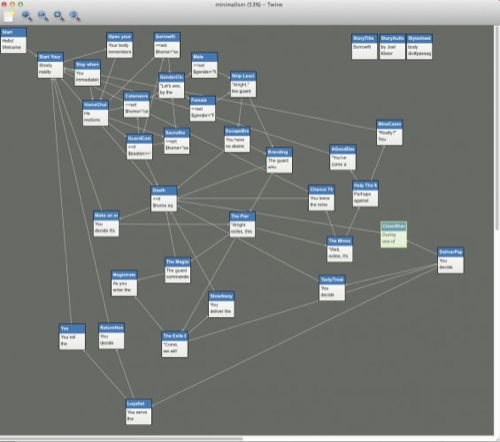
Task: Select the Stylesheet passage box
Action: point(420,47)
